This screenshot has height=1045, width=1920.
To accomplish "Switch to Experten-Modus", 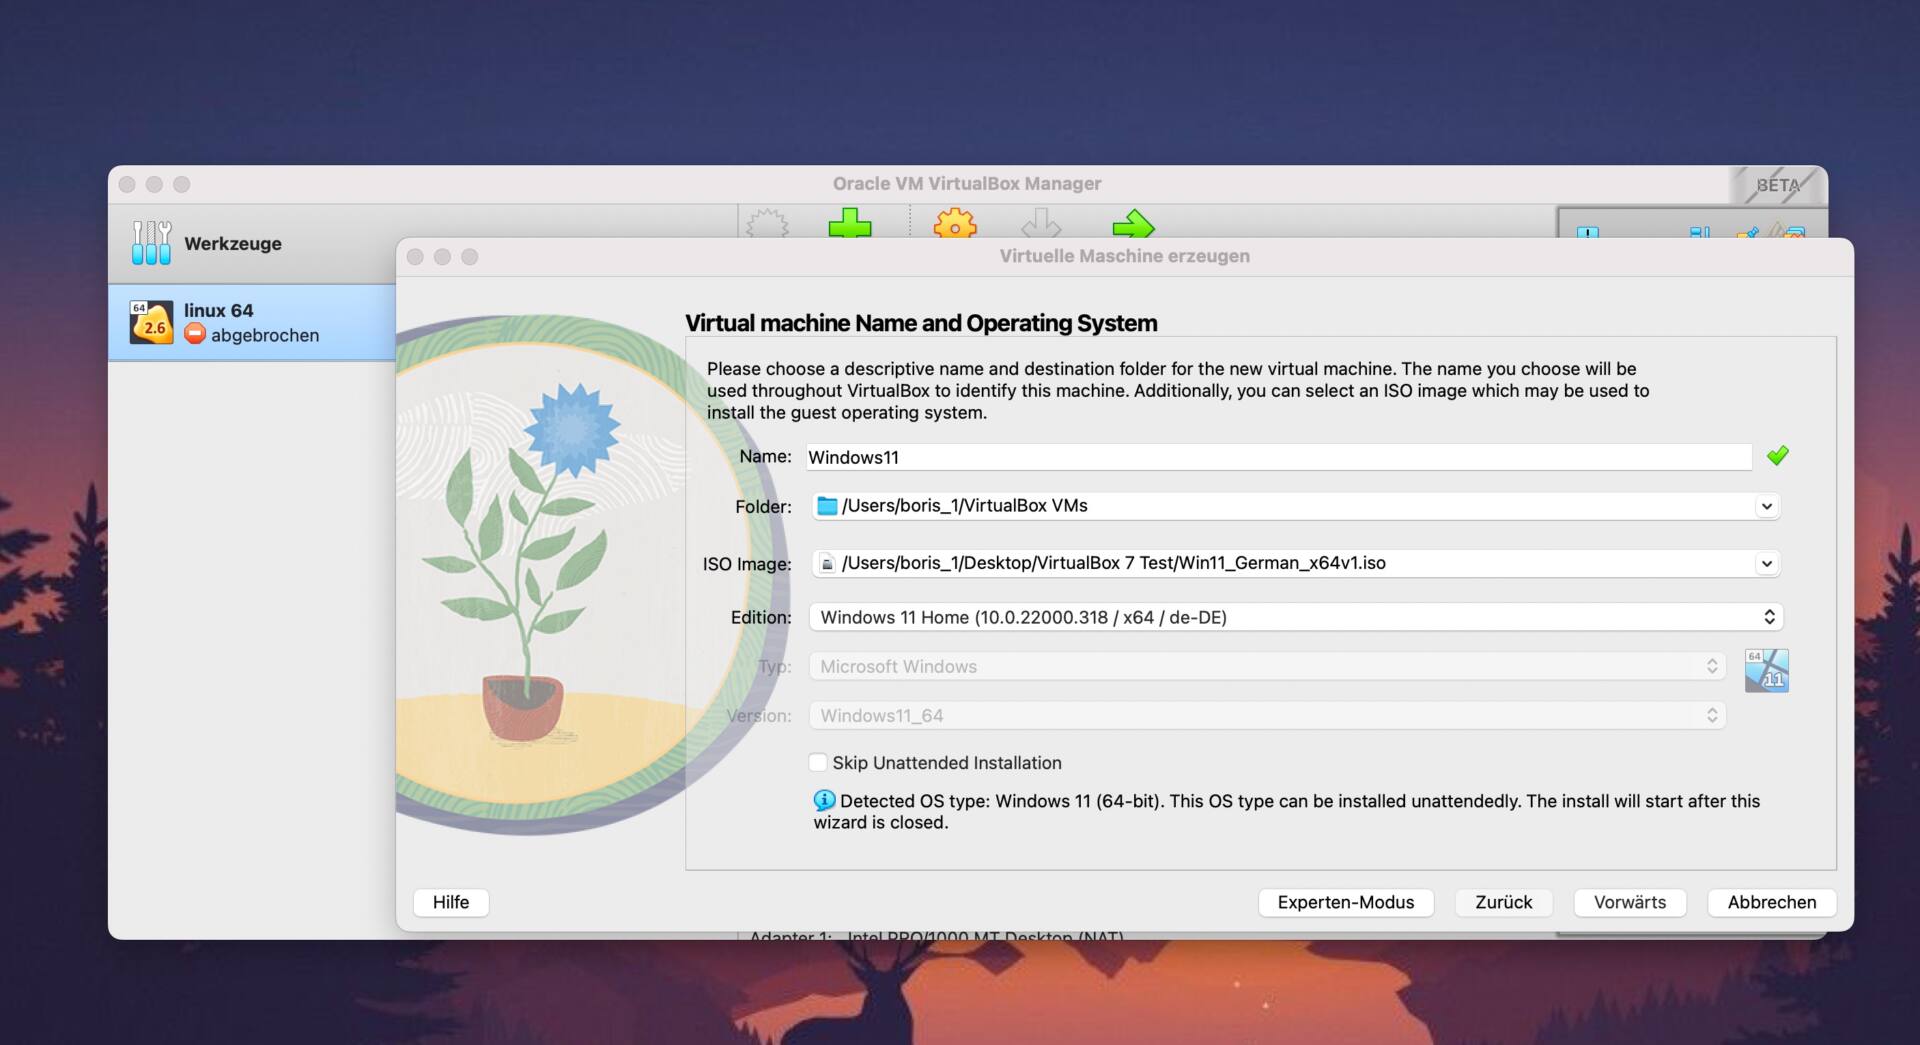I will pos(1345,902).
